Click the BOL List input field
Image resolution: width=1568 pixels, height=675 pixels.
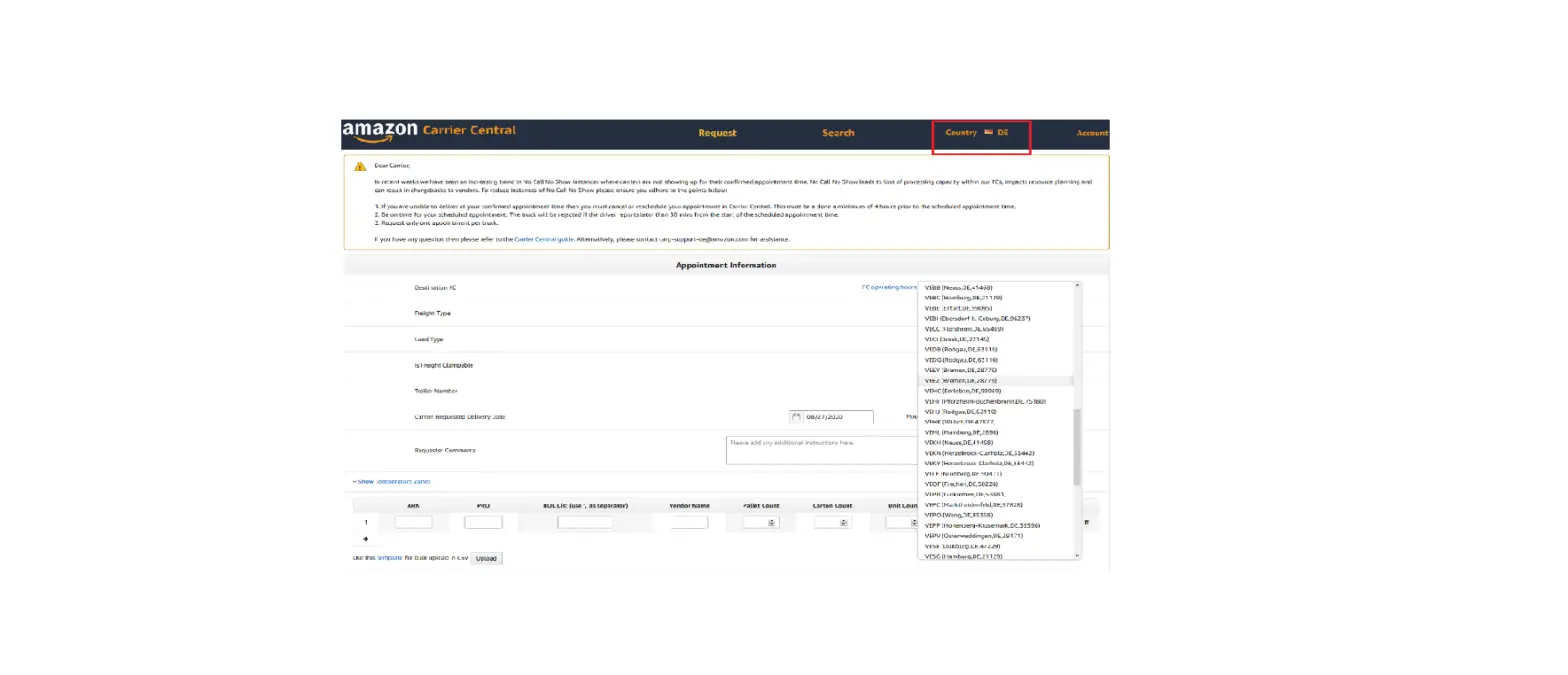pos(585,522)
